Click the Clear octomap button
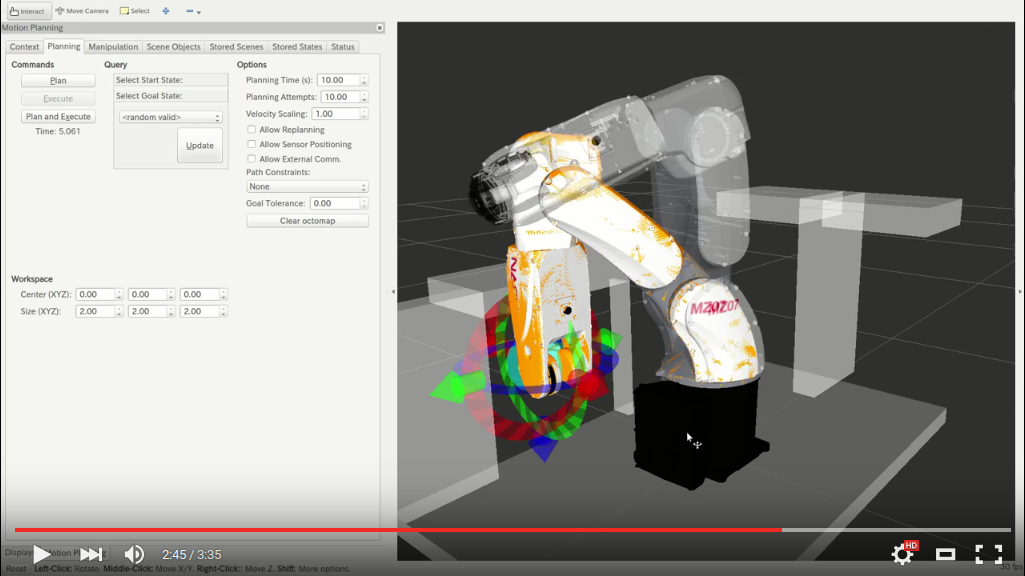This screenshot has height=576, width=1025. coord(307,221)
